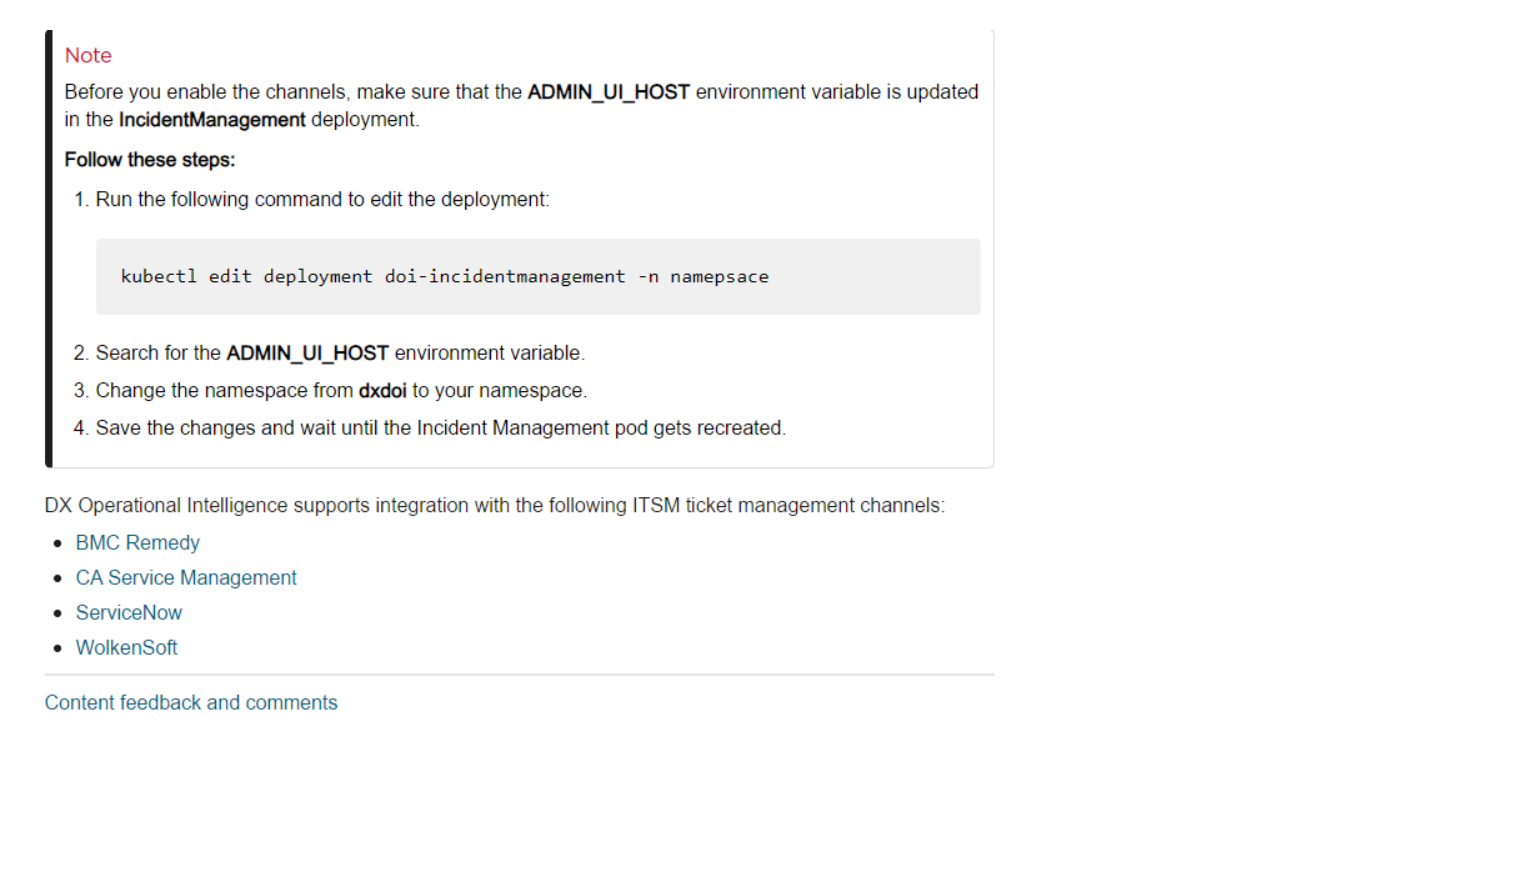Screen dimensions: 1530x869
Task: Click step 4 'Save the changes' text
Action: (440, 428)
